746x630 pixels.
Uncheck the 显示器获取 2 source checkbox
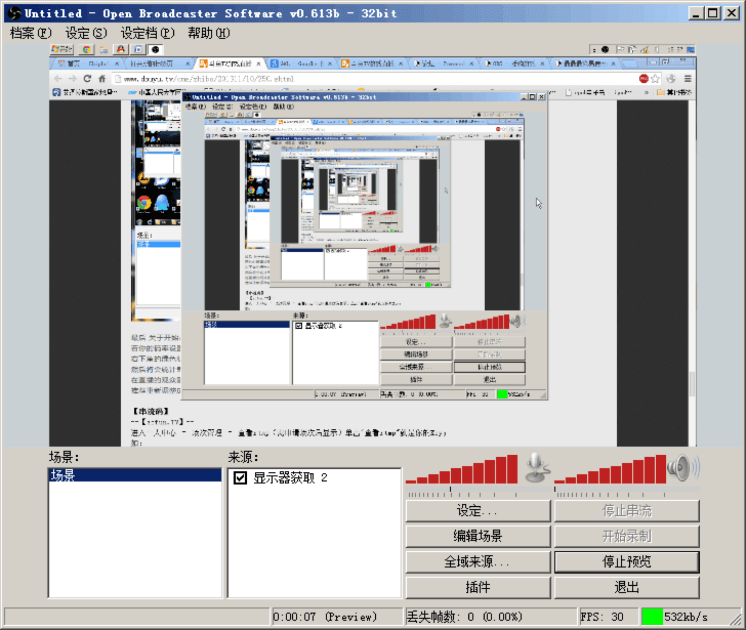[x=240, y=478]
